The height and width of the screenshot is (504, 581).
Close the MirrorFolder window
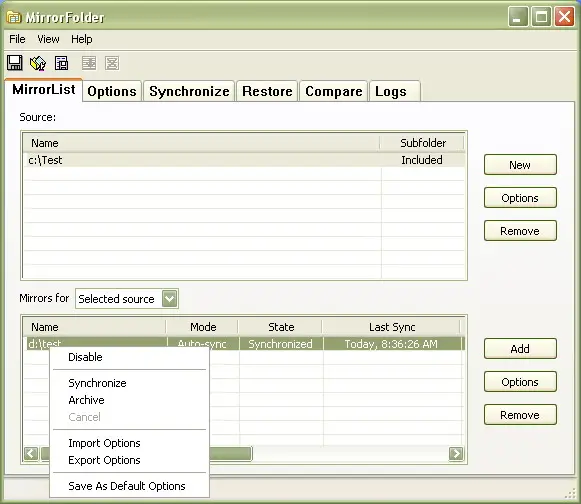[564, 17]
